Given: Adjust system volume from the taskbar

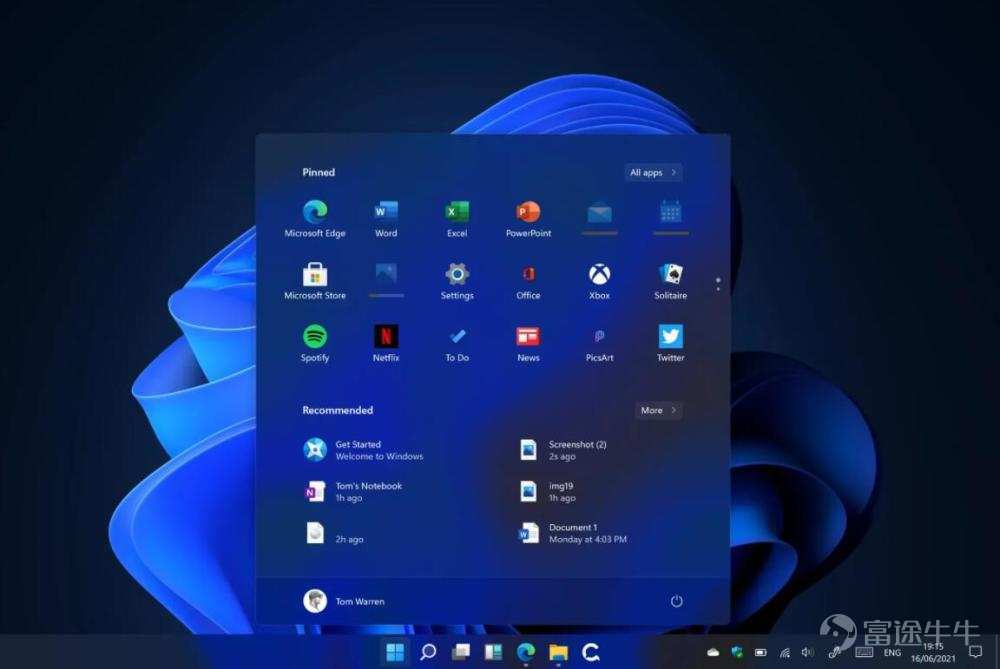Looking at the screenshot, I should coord(807,651).
